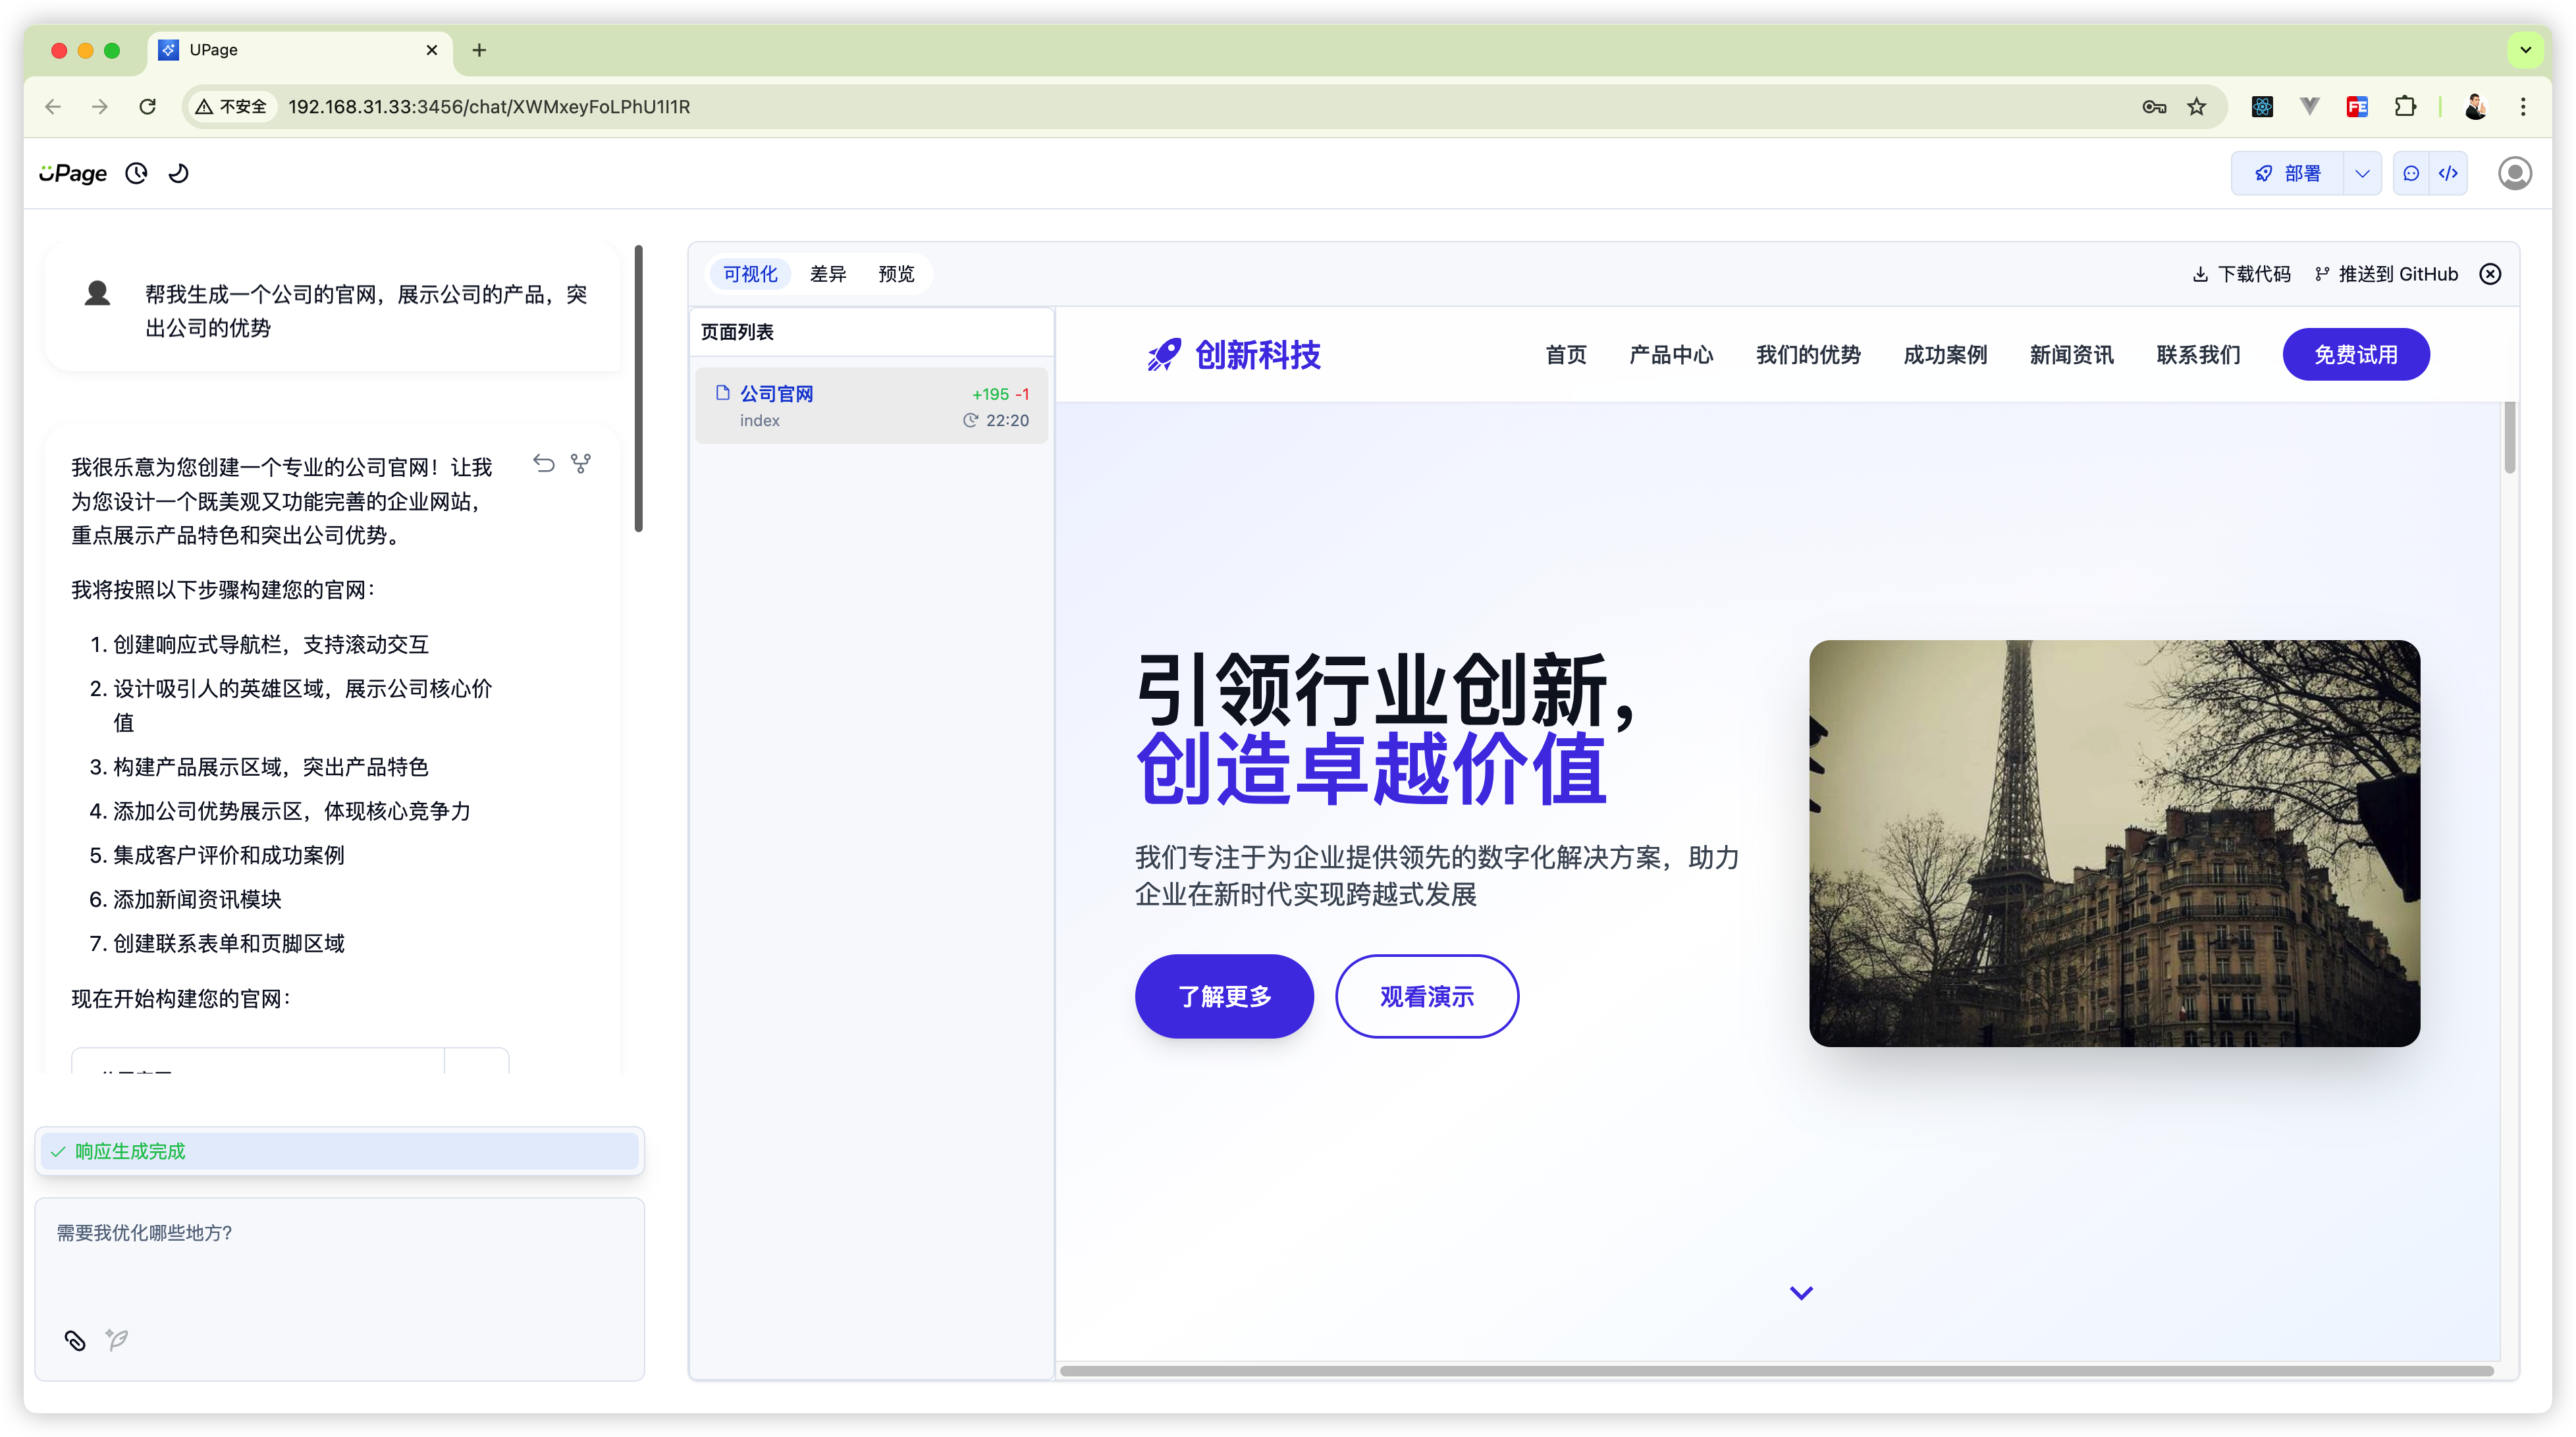Open the chat history clock icon
The width and height of the screenshot is (2576, 1437).
[136, 173]
